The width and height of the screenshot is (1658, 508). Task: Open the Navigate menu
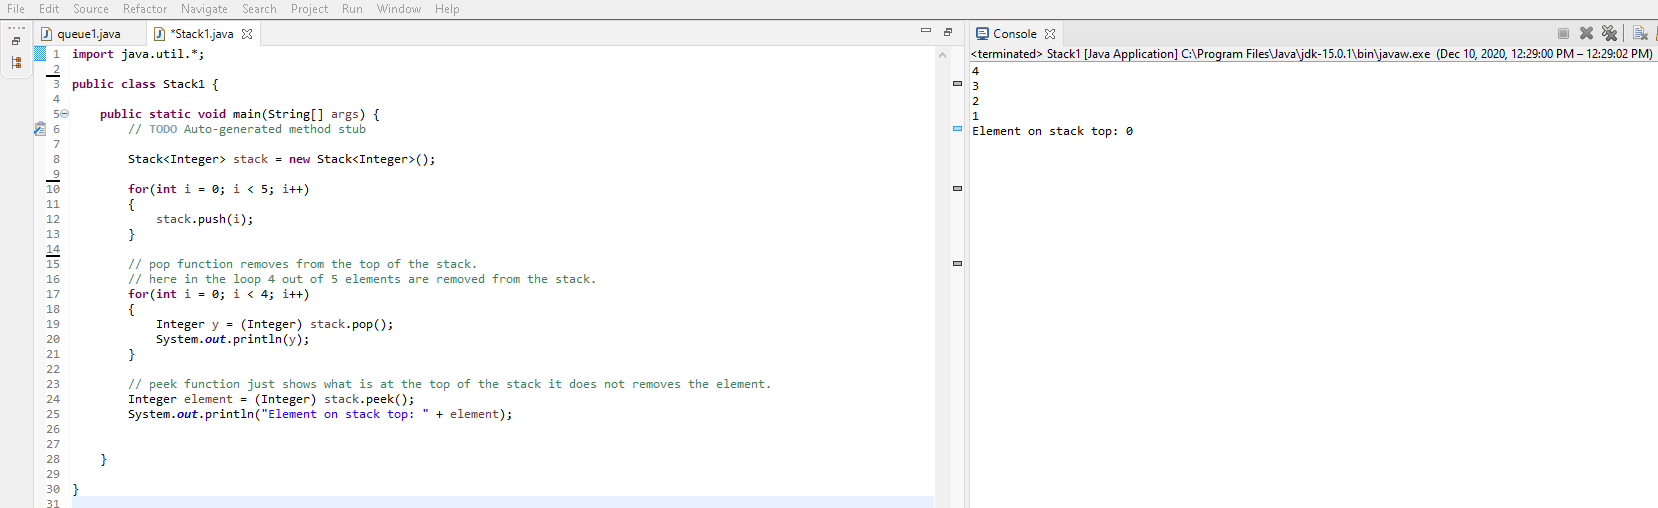[x=204, y=9]
